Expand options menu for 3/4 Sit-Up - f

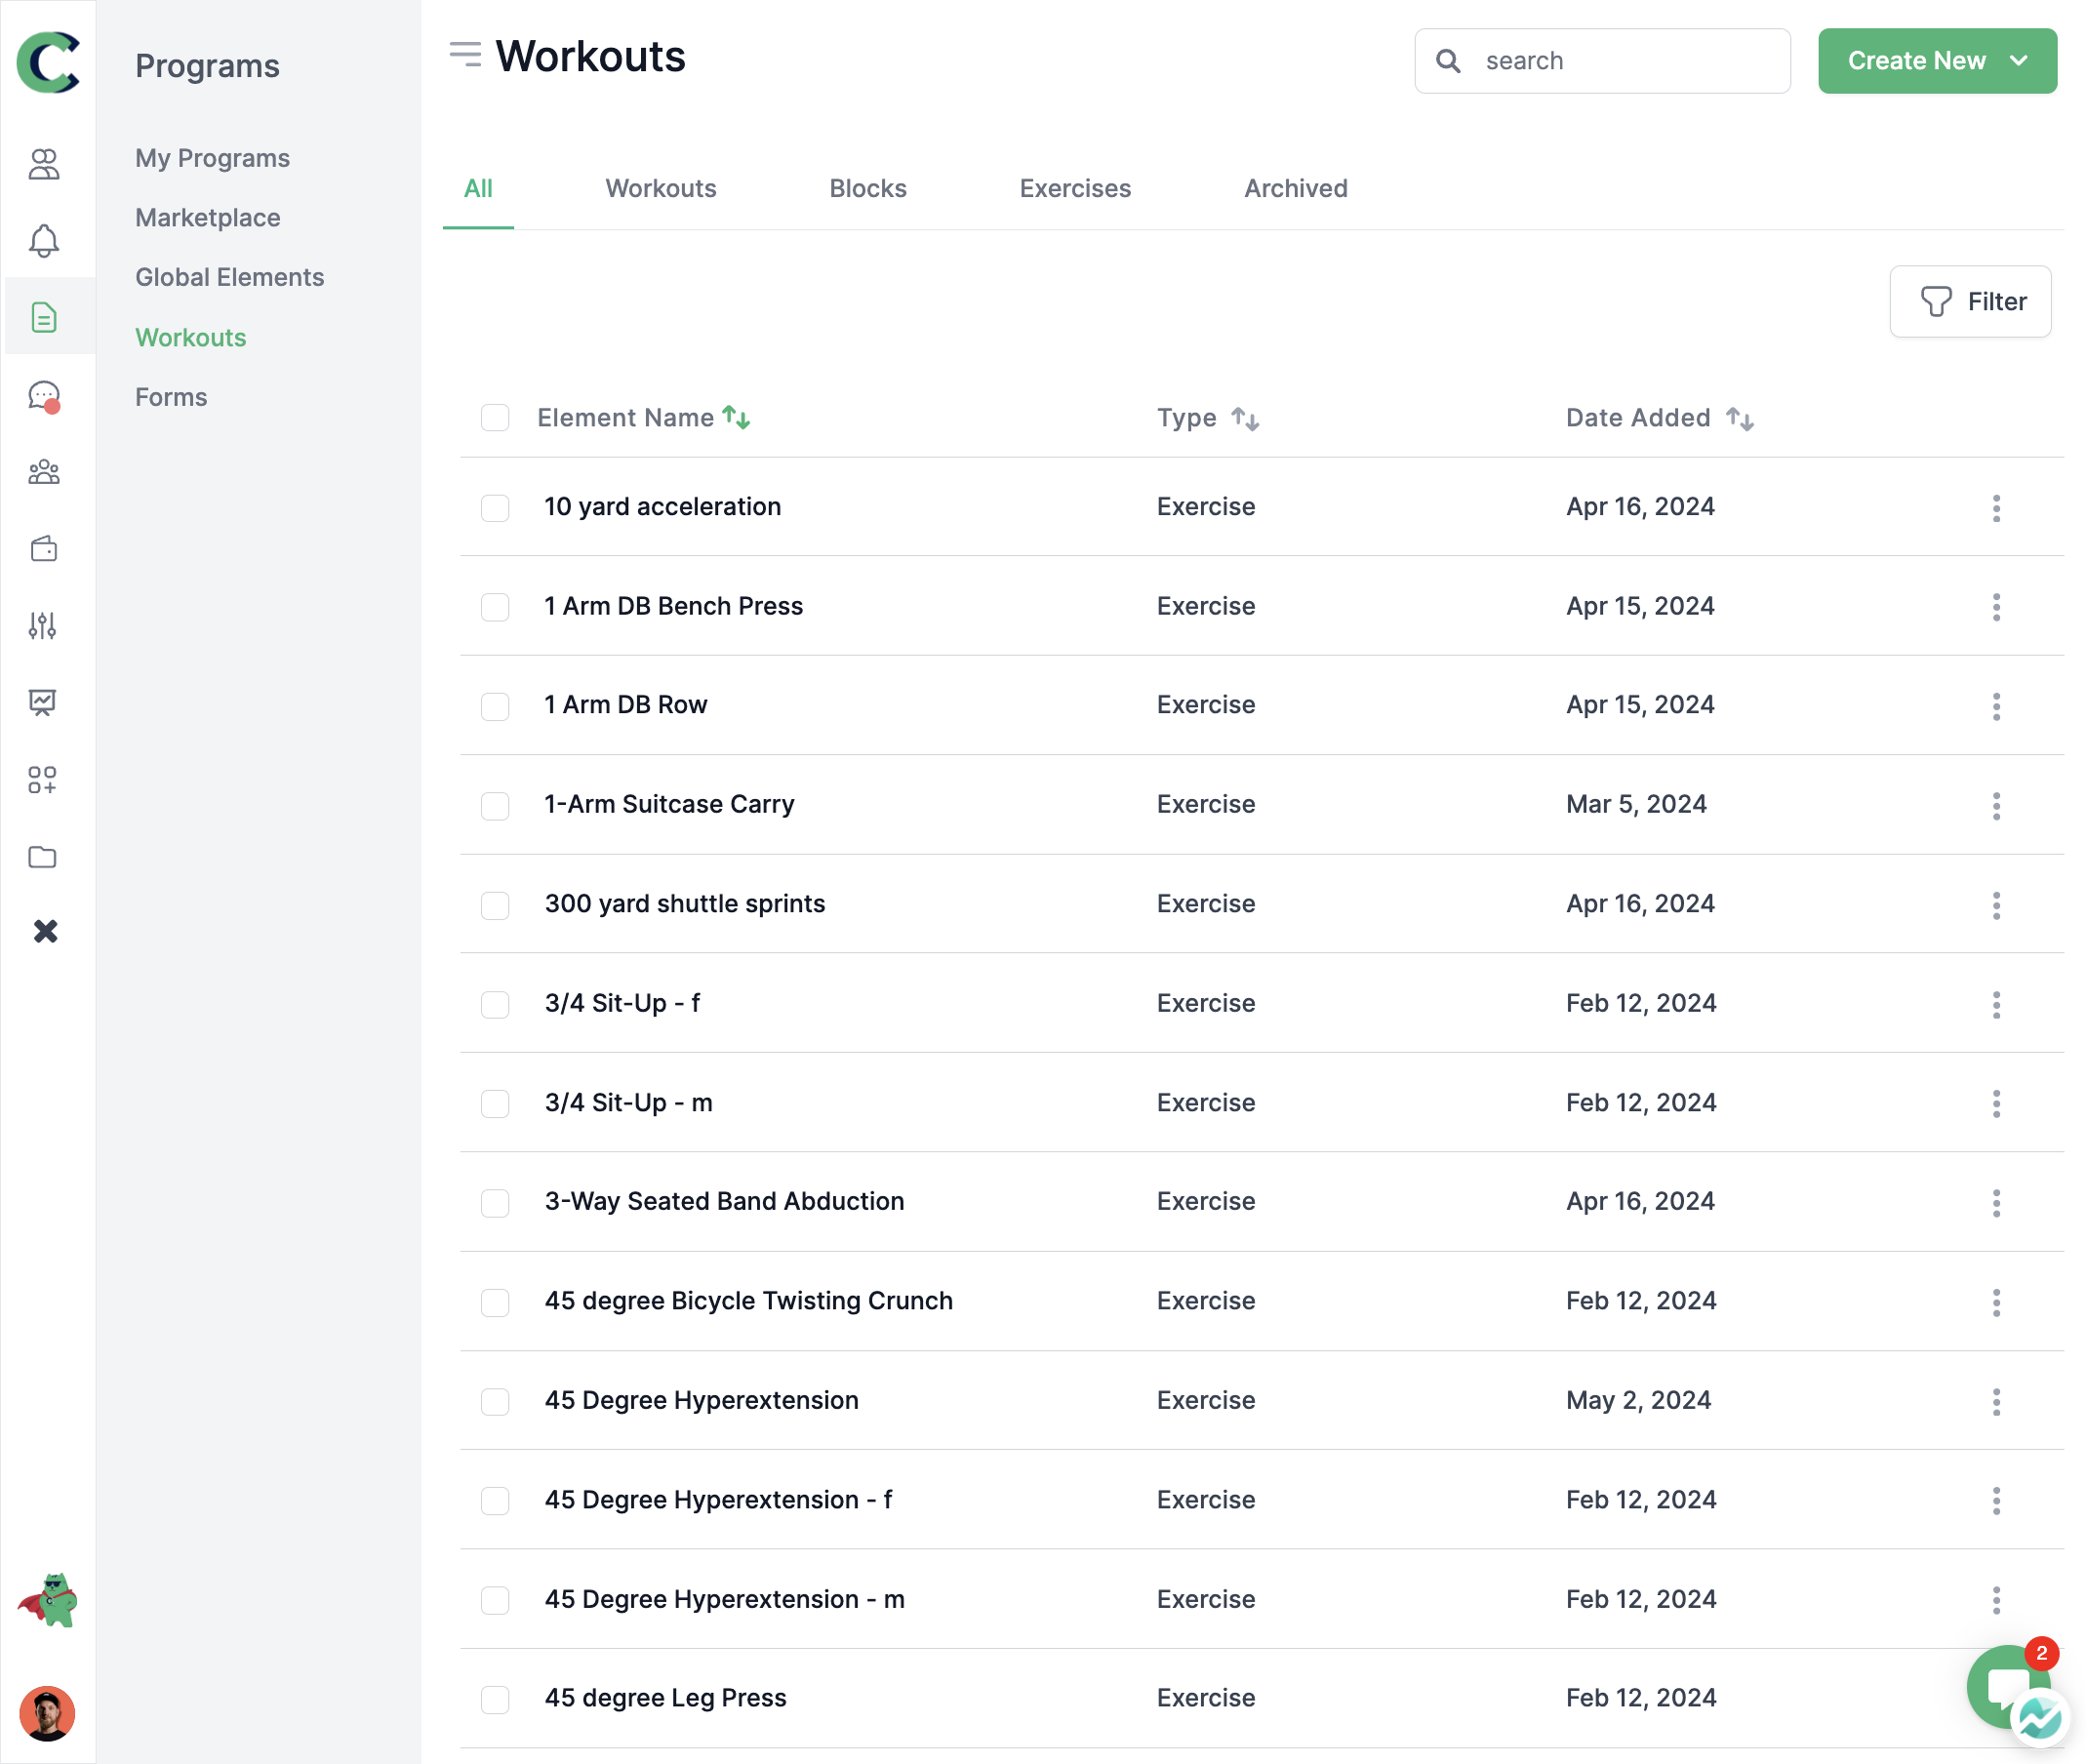point(1995,1003)
